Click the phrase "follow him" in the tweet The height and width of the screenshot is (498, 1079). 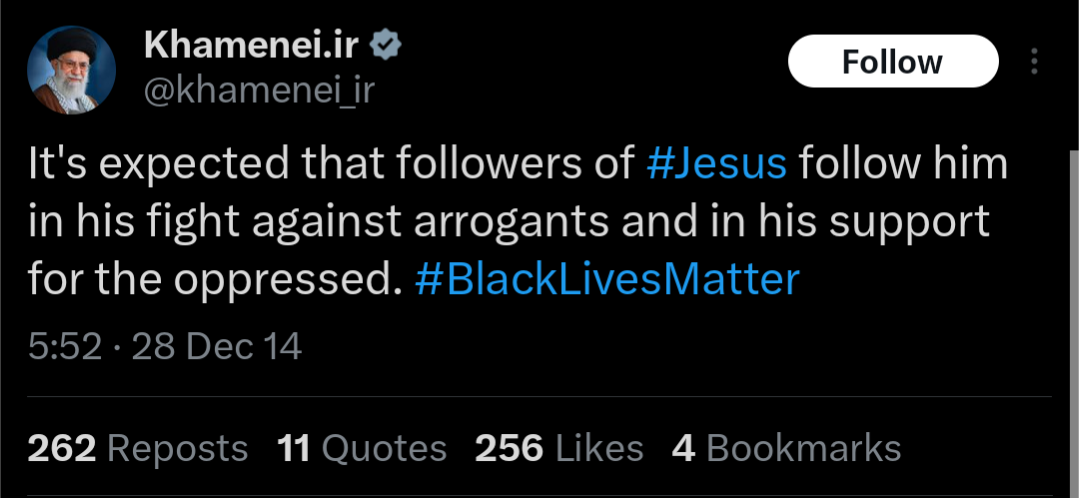tap(904, 164)
